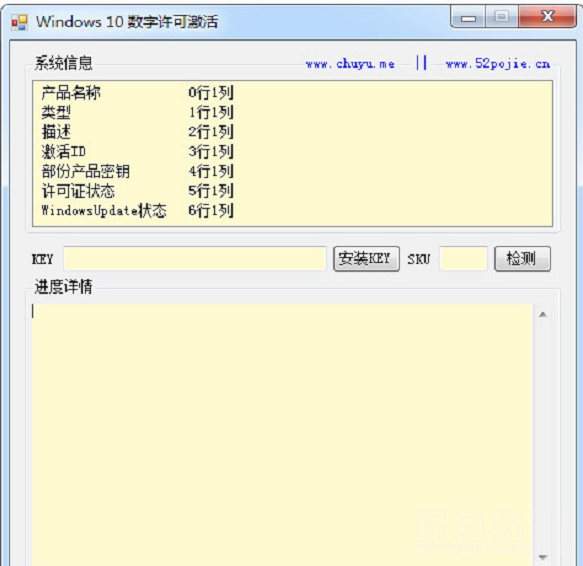Select the 描述 row
The image size is (583, 566).
click(x=292, y=132)
